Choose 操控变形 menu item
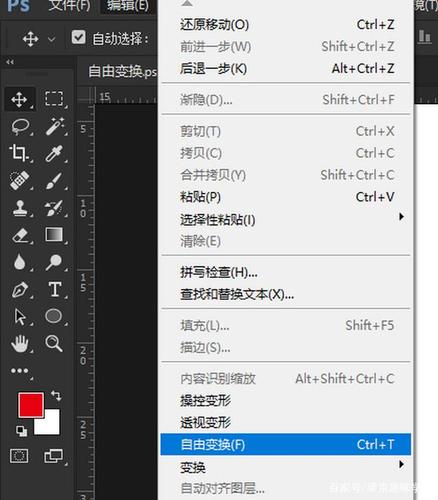Screen dimensions: 438x500 click(286, 401)
